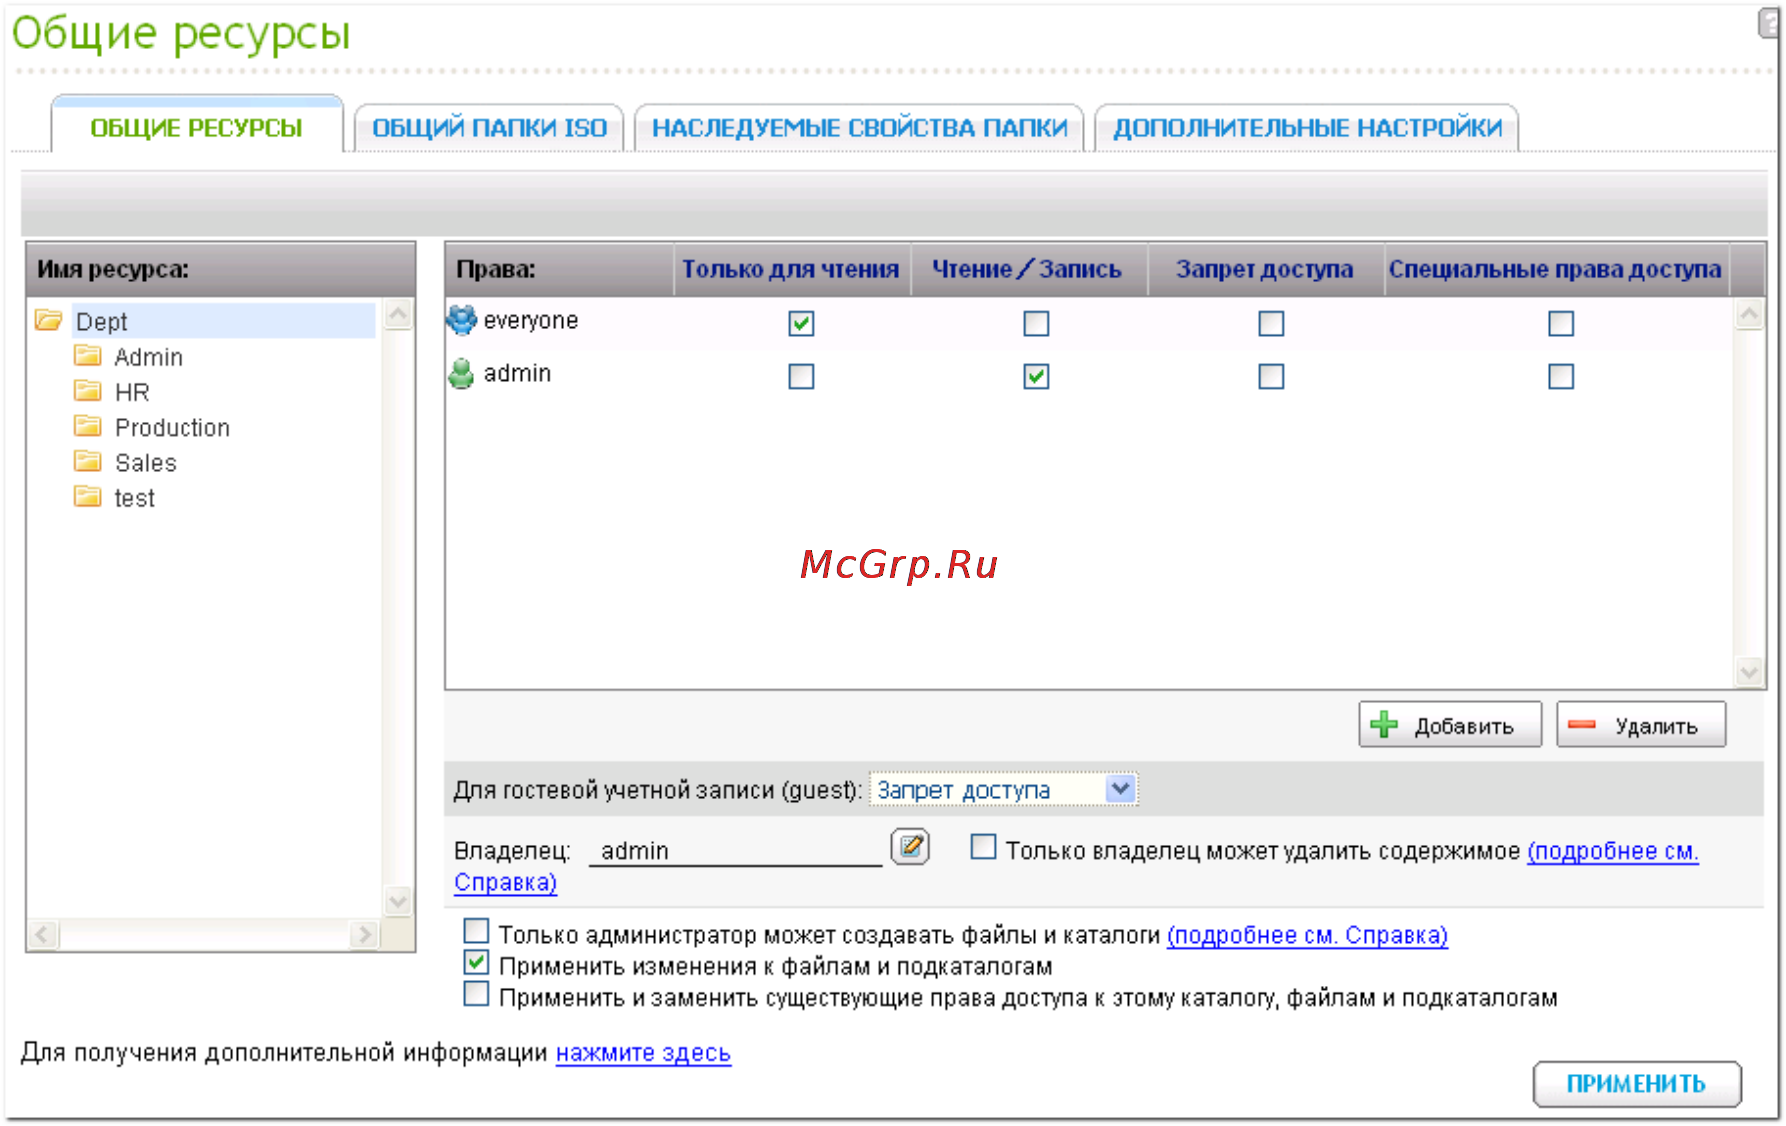Click Специальные права доступа column header

[1556, 269]
